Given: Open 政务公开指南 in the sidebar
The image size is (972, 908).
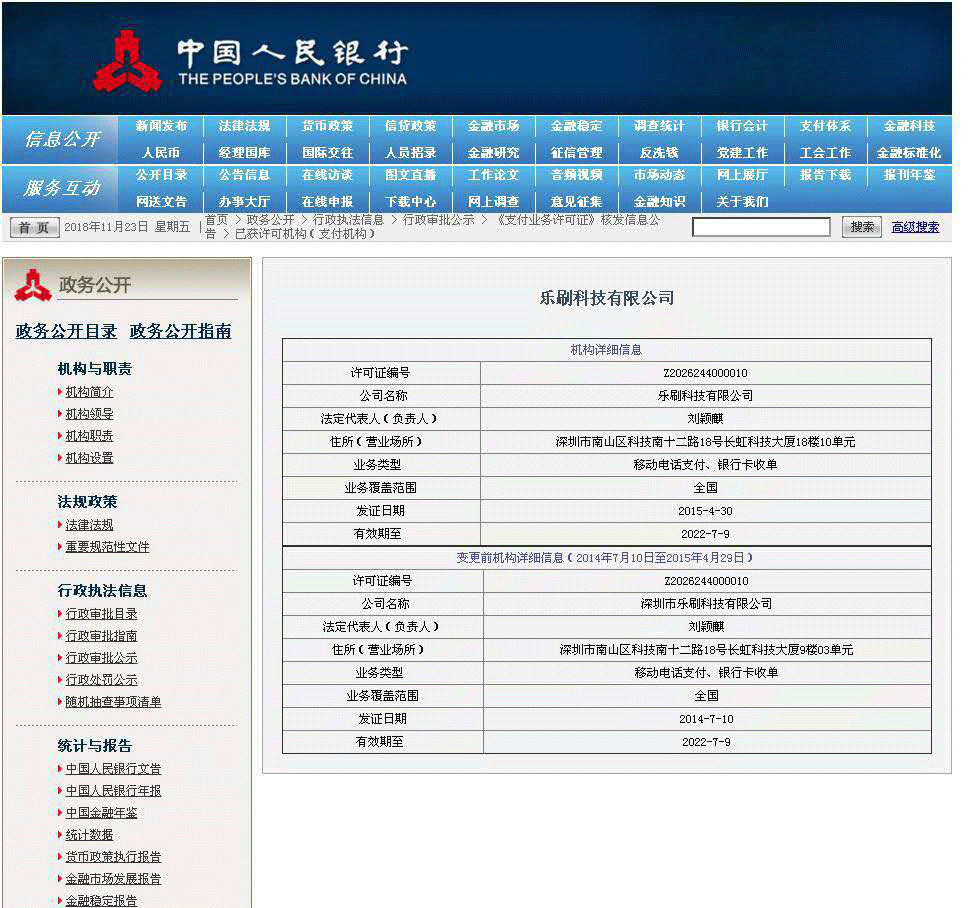Looking at the screenshot, I should pos(180,331).
